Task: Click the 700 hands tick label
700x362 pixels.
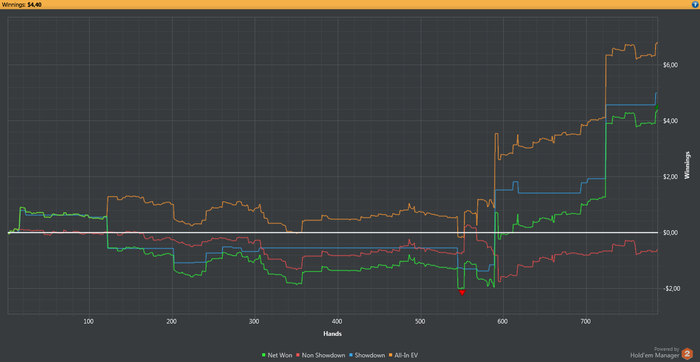Action: [586, 321]
